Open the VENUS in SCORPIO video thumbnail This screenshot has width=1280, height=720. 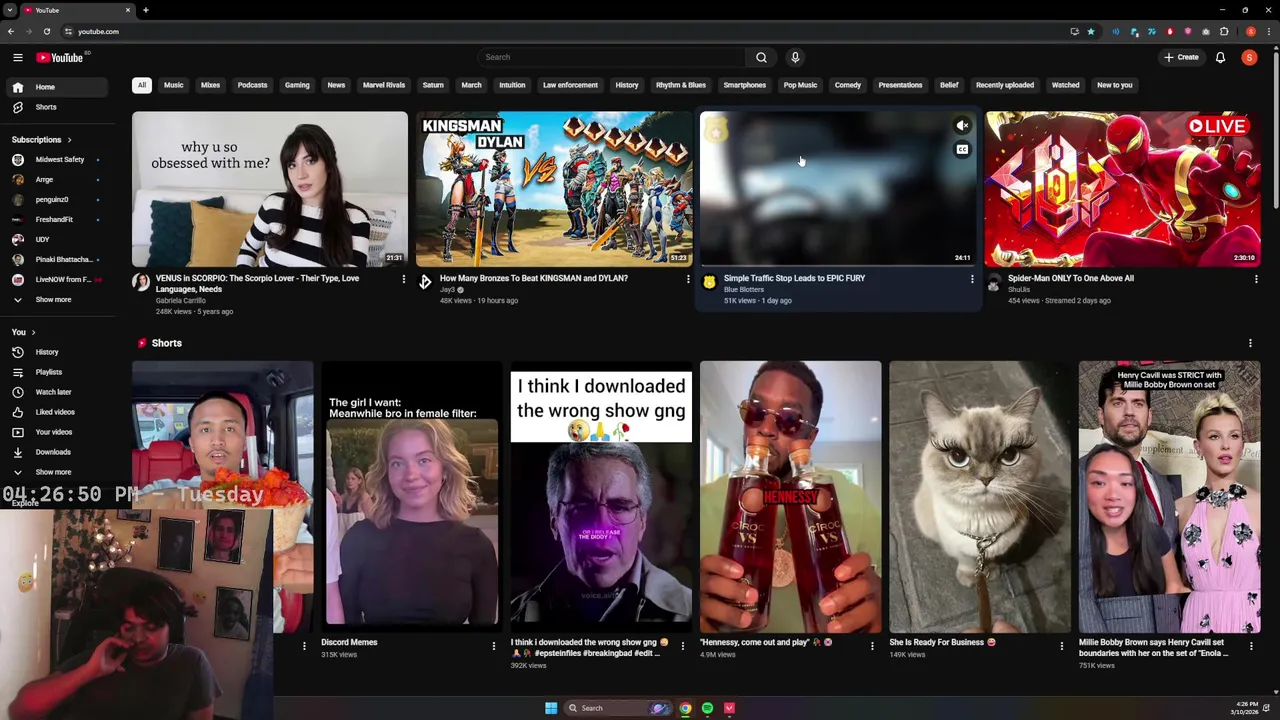[x=270, y=189]
